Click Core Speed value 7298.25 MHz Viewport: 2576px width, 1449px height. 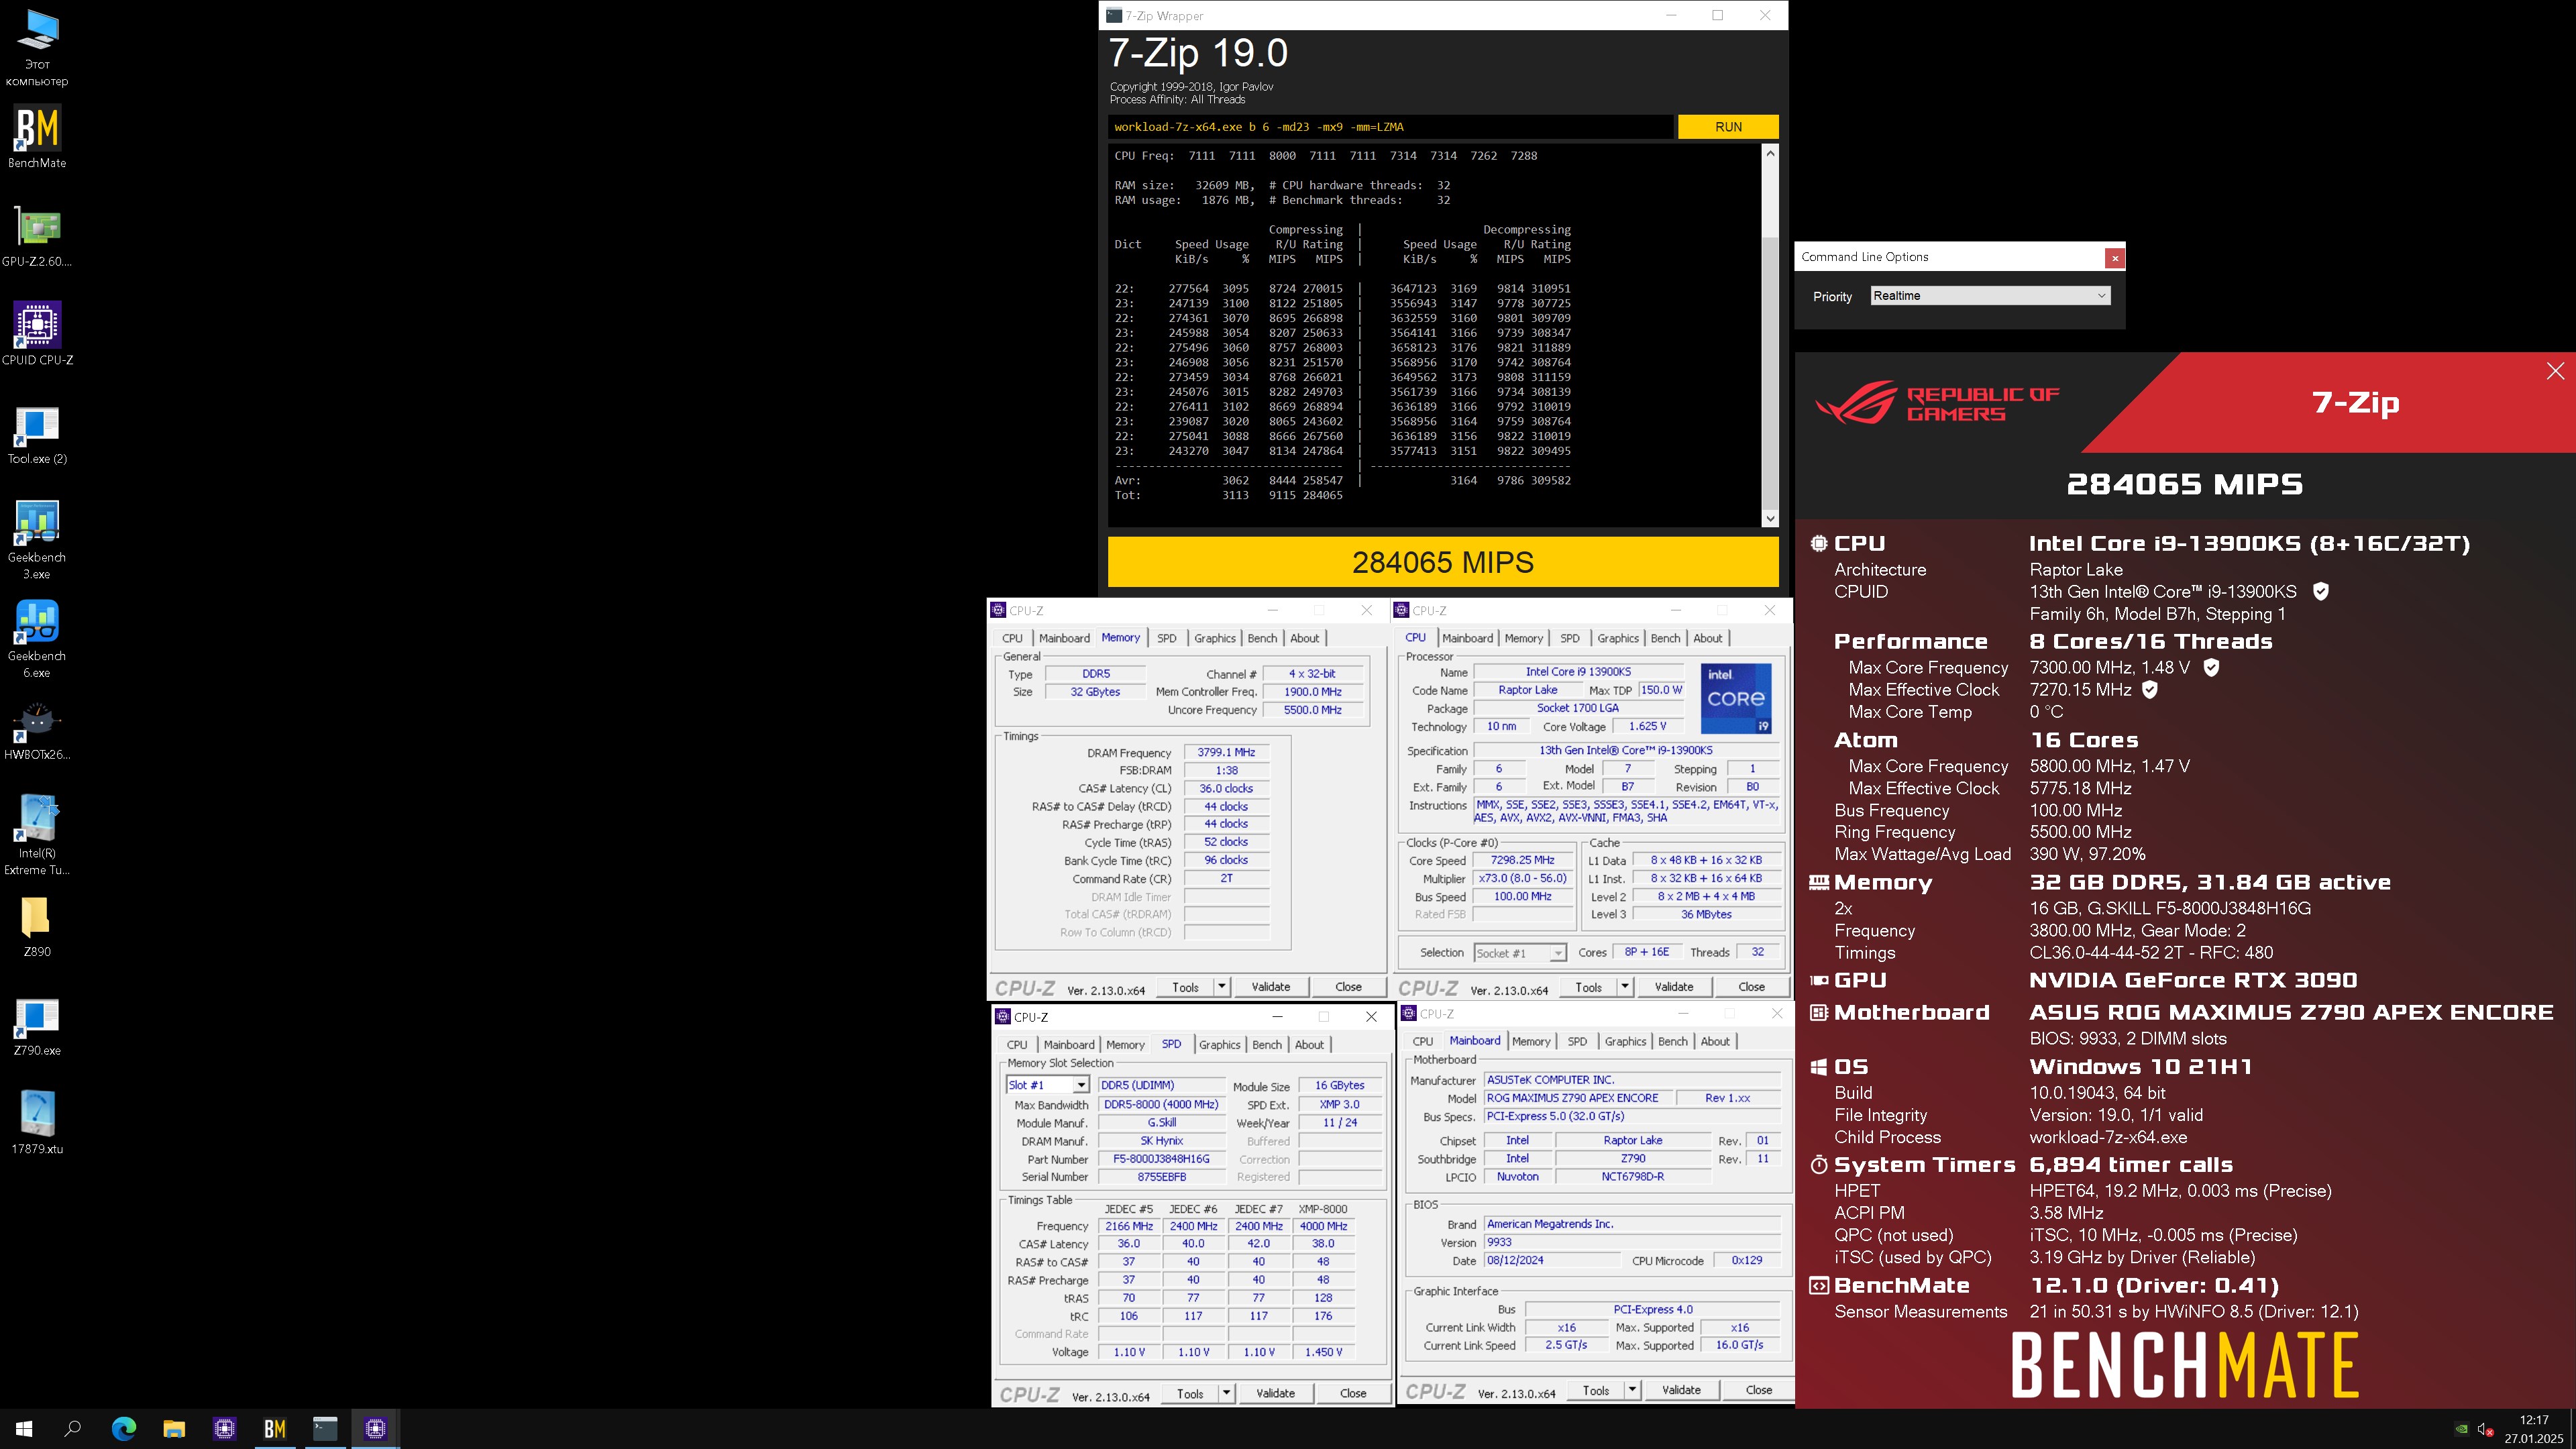coord(1522,860)
